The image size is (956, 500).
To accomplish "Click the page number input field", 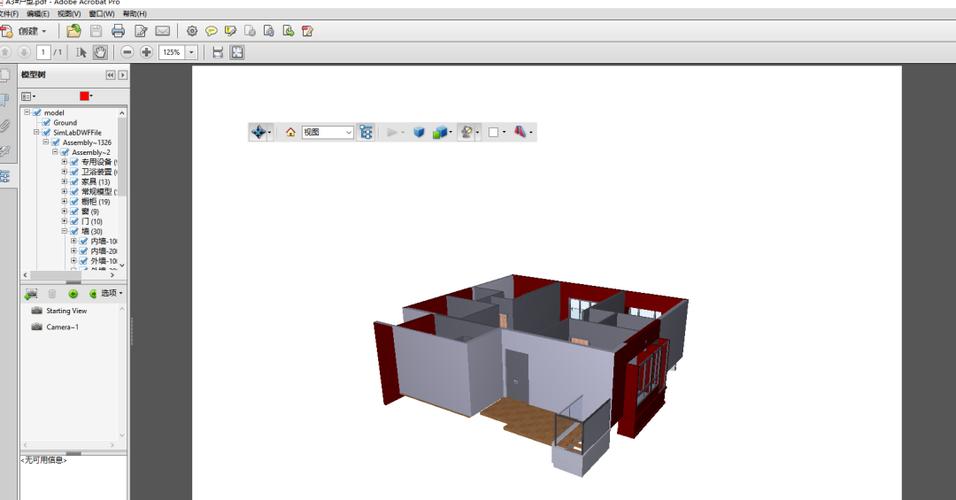I will point(43,52).
